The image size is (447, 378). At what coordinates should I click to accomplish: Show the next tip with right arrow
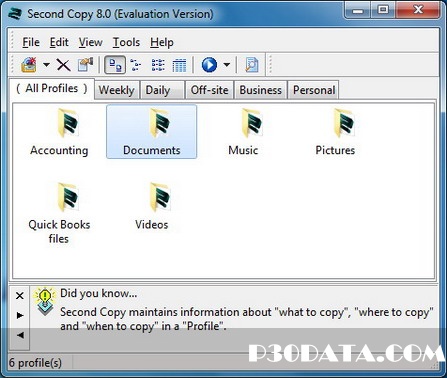pos(20,315)
